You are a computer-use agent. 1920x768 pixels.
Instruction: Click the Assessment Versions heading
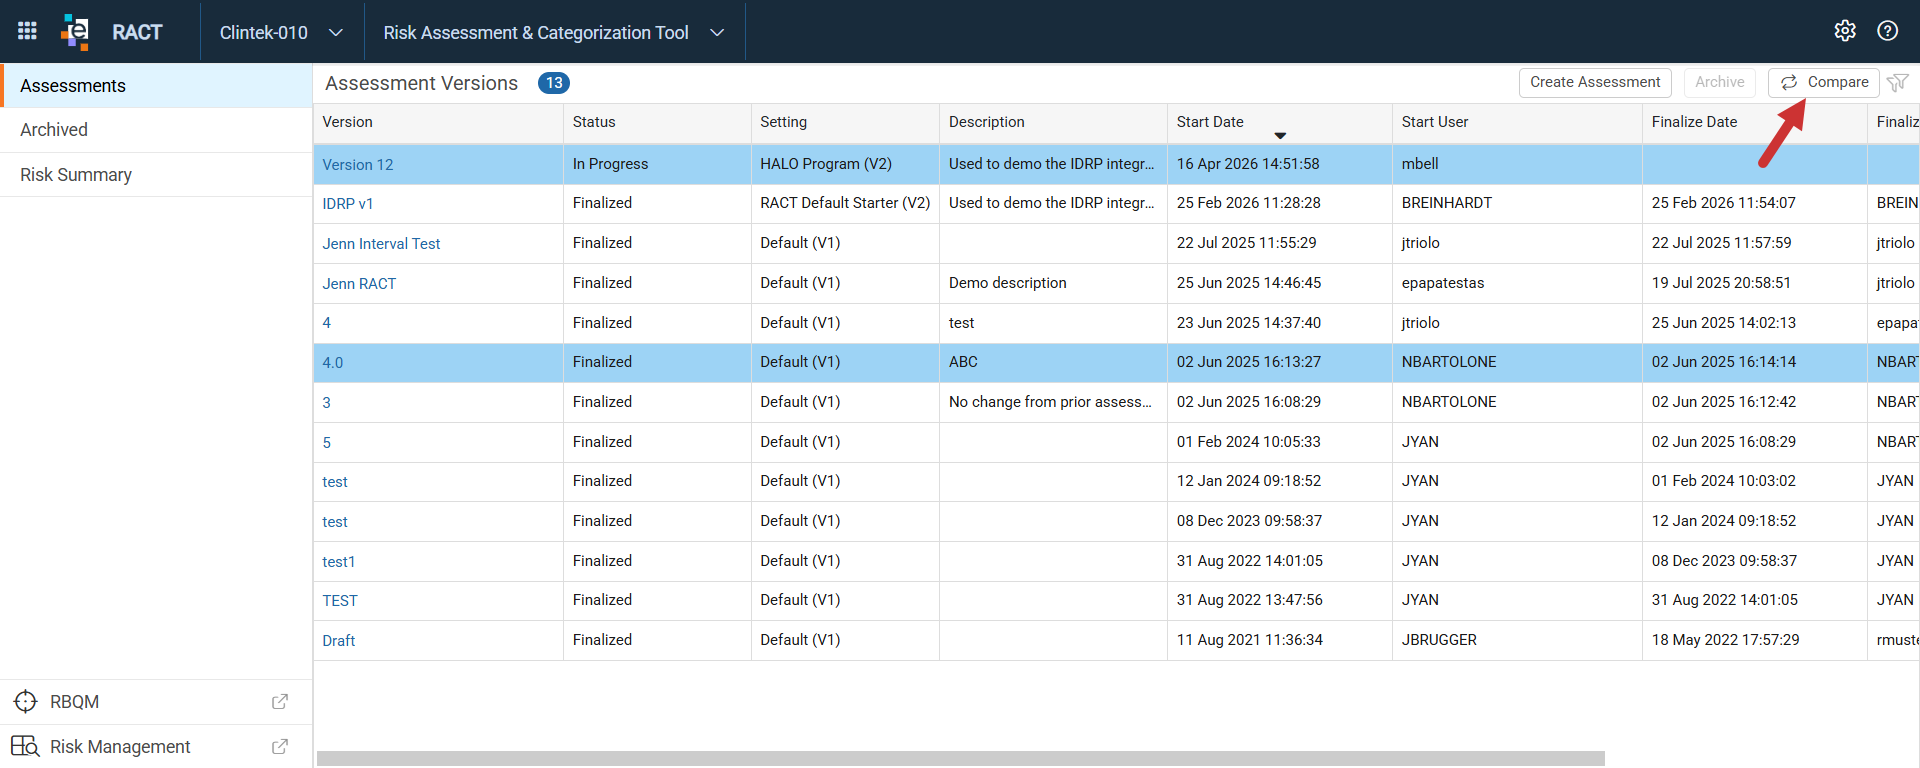click(x=422, y=83)
